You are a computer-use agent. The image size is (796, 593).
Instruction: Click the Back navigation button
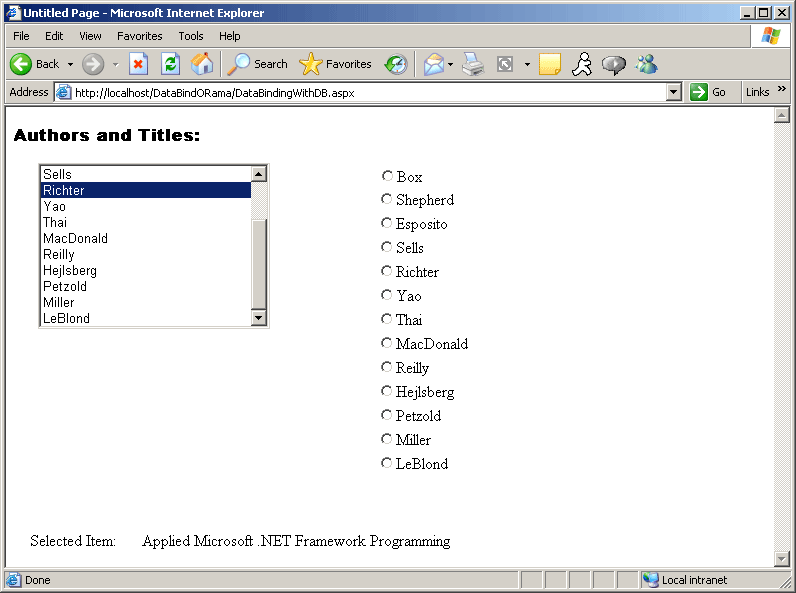(35, 64)
